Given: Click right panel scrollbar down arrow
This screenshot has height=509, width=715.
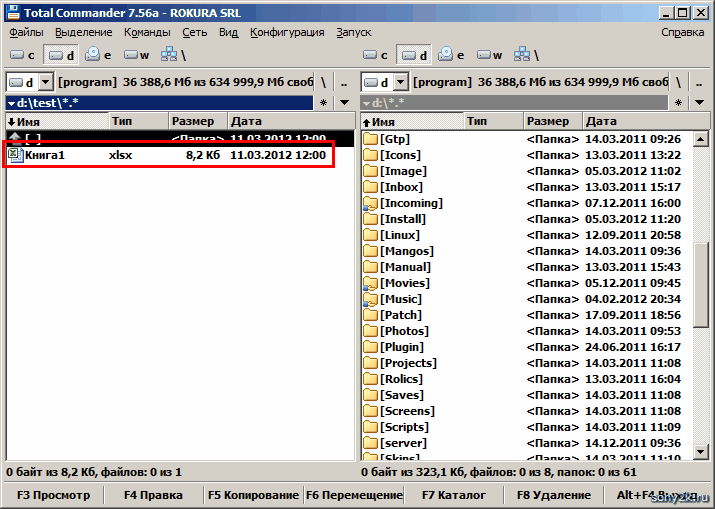Looking at the screenshot, I should tap(700, 452).
